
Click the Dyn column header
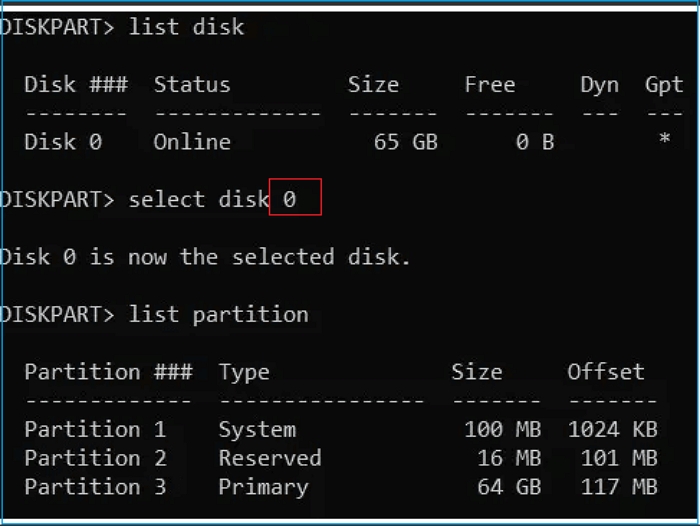coord(599,85)
